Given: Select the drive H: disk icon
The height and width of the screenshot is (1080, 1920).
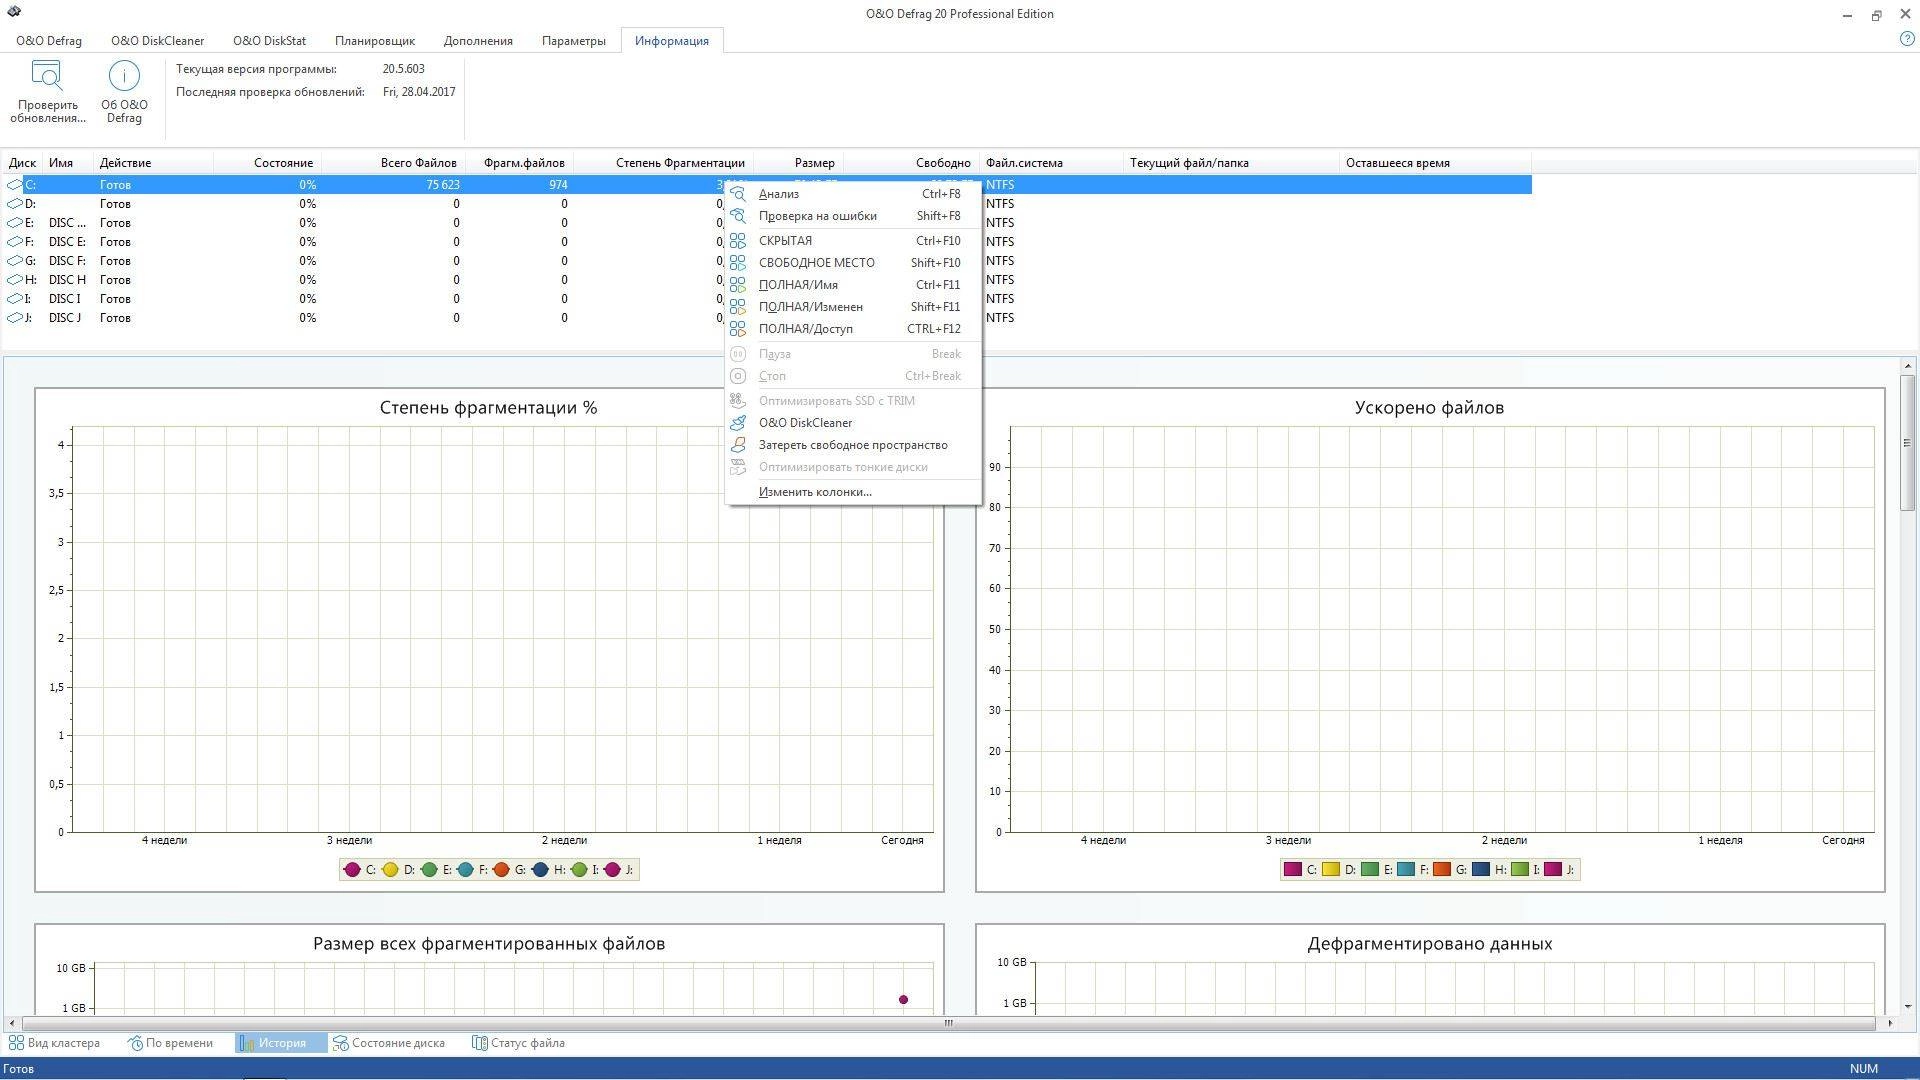Looking at the screenshot, I should tap(14, 280).
